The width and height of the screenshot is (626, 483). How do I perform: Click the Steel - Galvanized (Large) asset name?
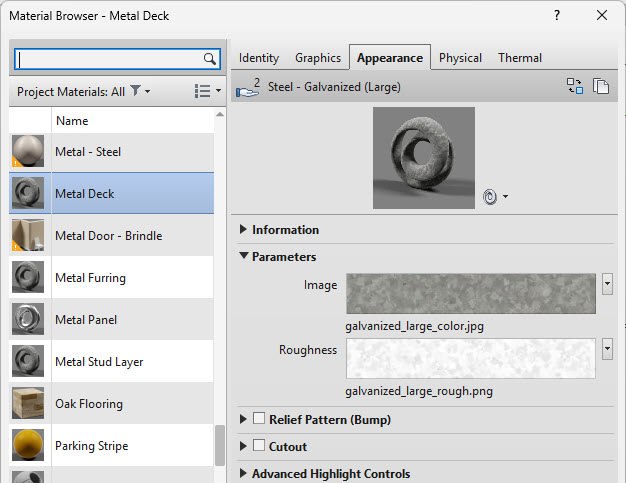pos(334,87)
